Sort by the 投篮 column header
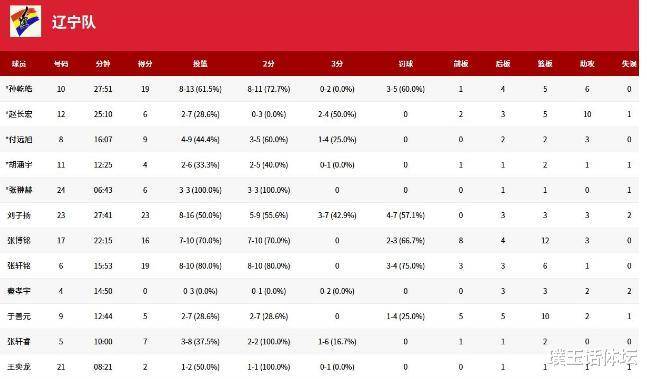 point(200,64)
